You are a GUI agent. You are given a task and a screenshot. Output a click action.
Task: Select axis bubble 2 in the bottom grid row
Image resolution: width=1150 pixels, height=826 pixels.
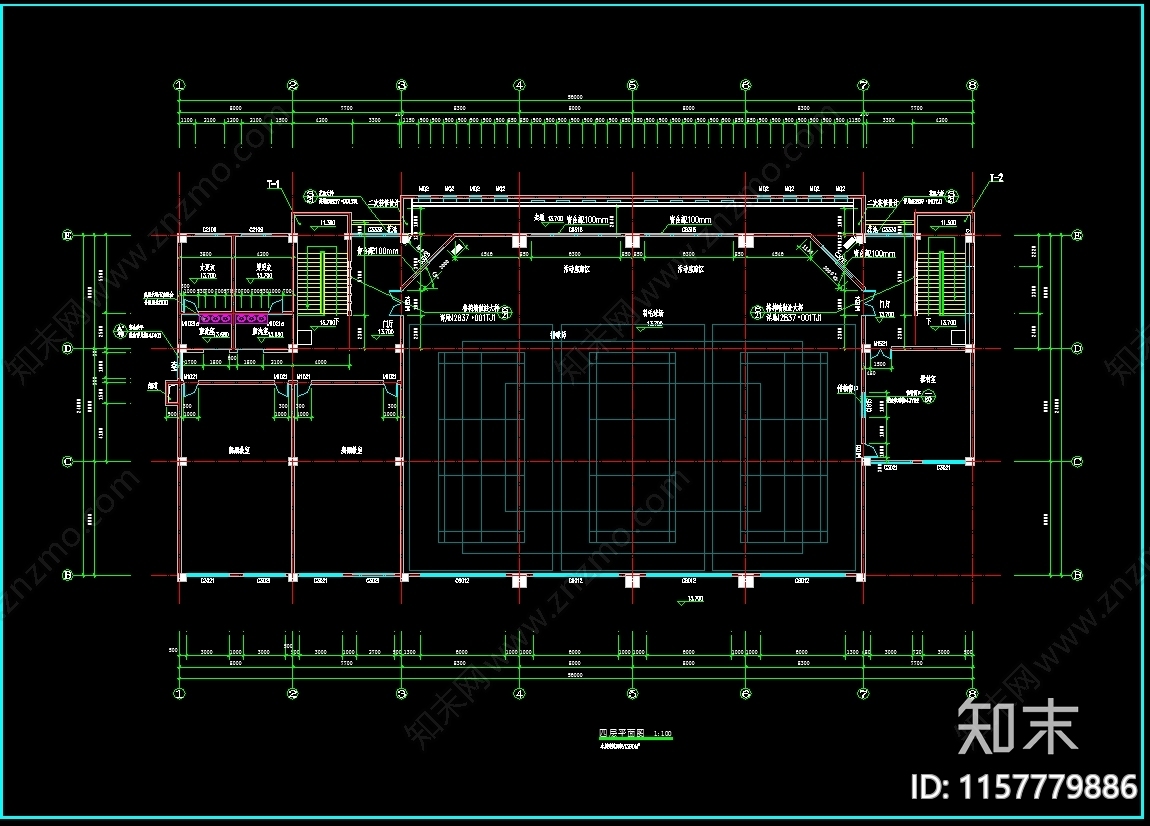click(293, 693)
